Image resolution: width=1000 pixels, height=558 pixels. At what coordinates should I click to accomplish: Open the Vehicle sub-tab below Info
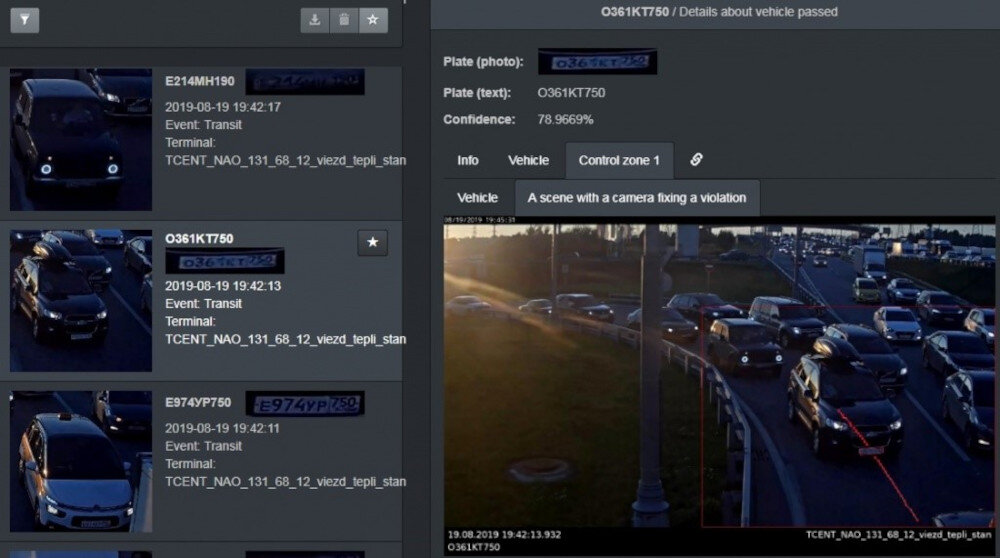point(477,198)
